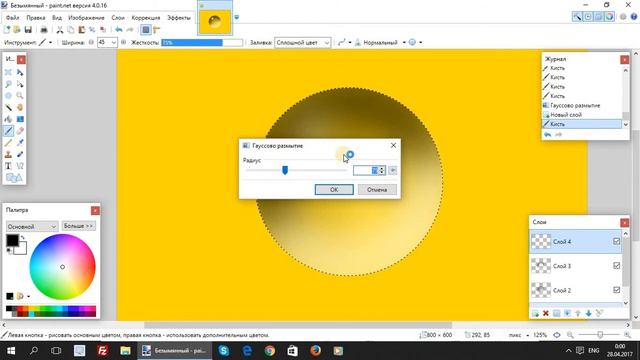This screenshot has height=360, width=640.
Task: Select the Zoom magnifier tool
Action: click(20, 96)
